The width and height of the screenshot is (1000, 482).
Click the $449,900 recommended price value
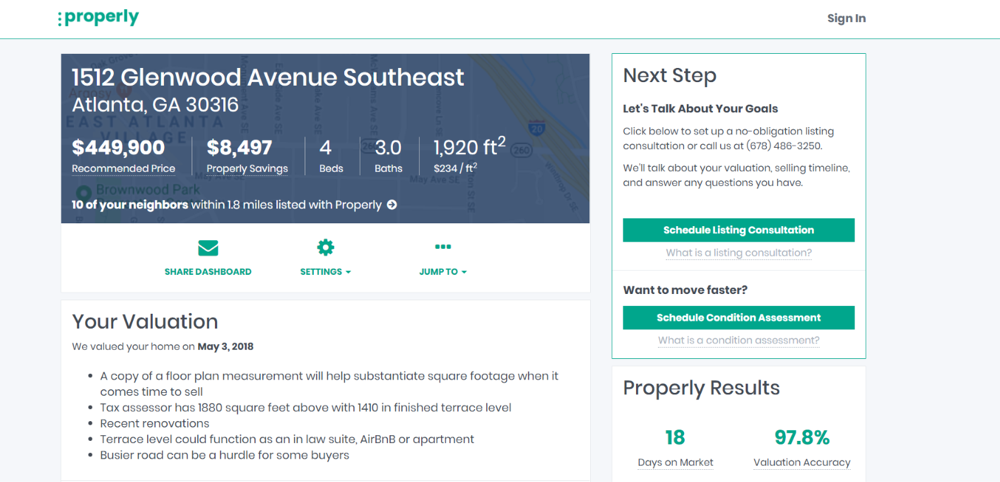118,148
